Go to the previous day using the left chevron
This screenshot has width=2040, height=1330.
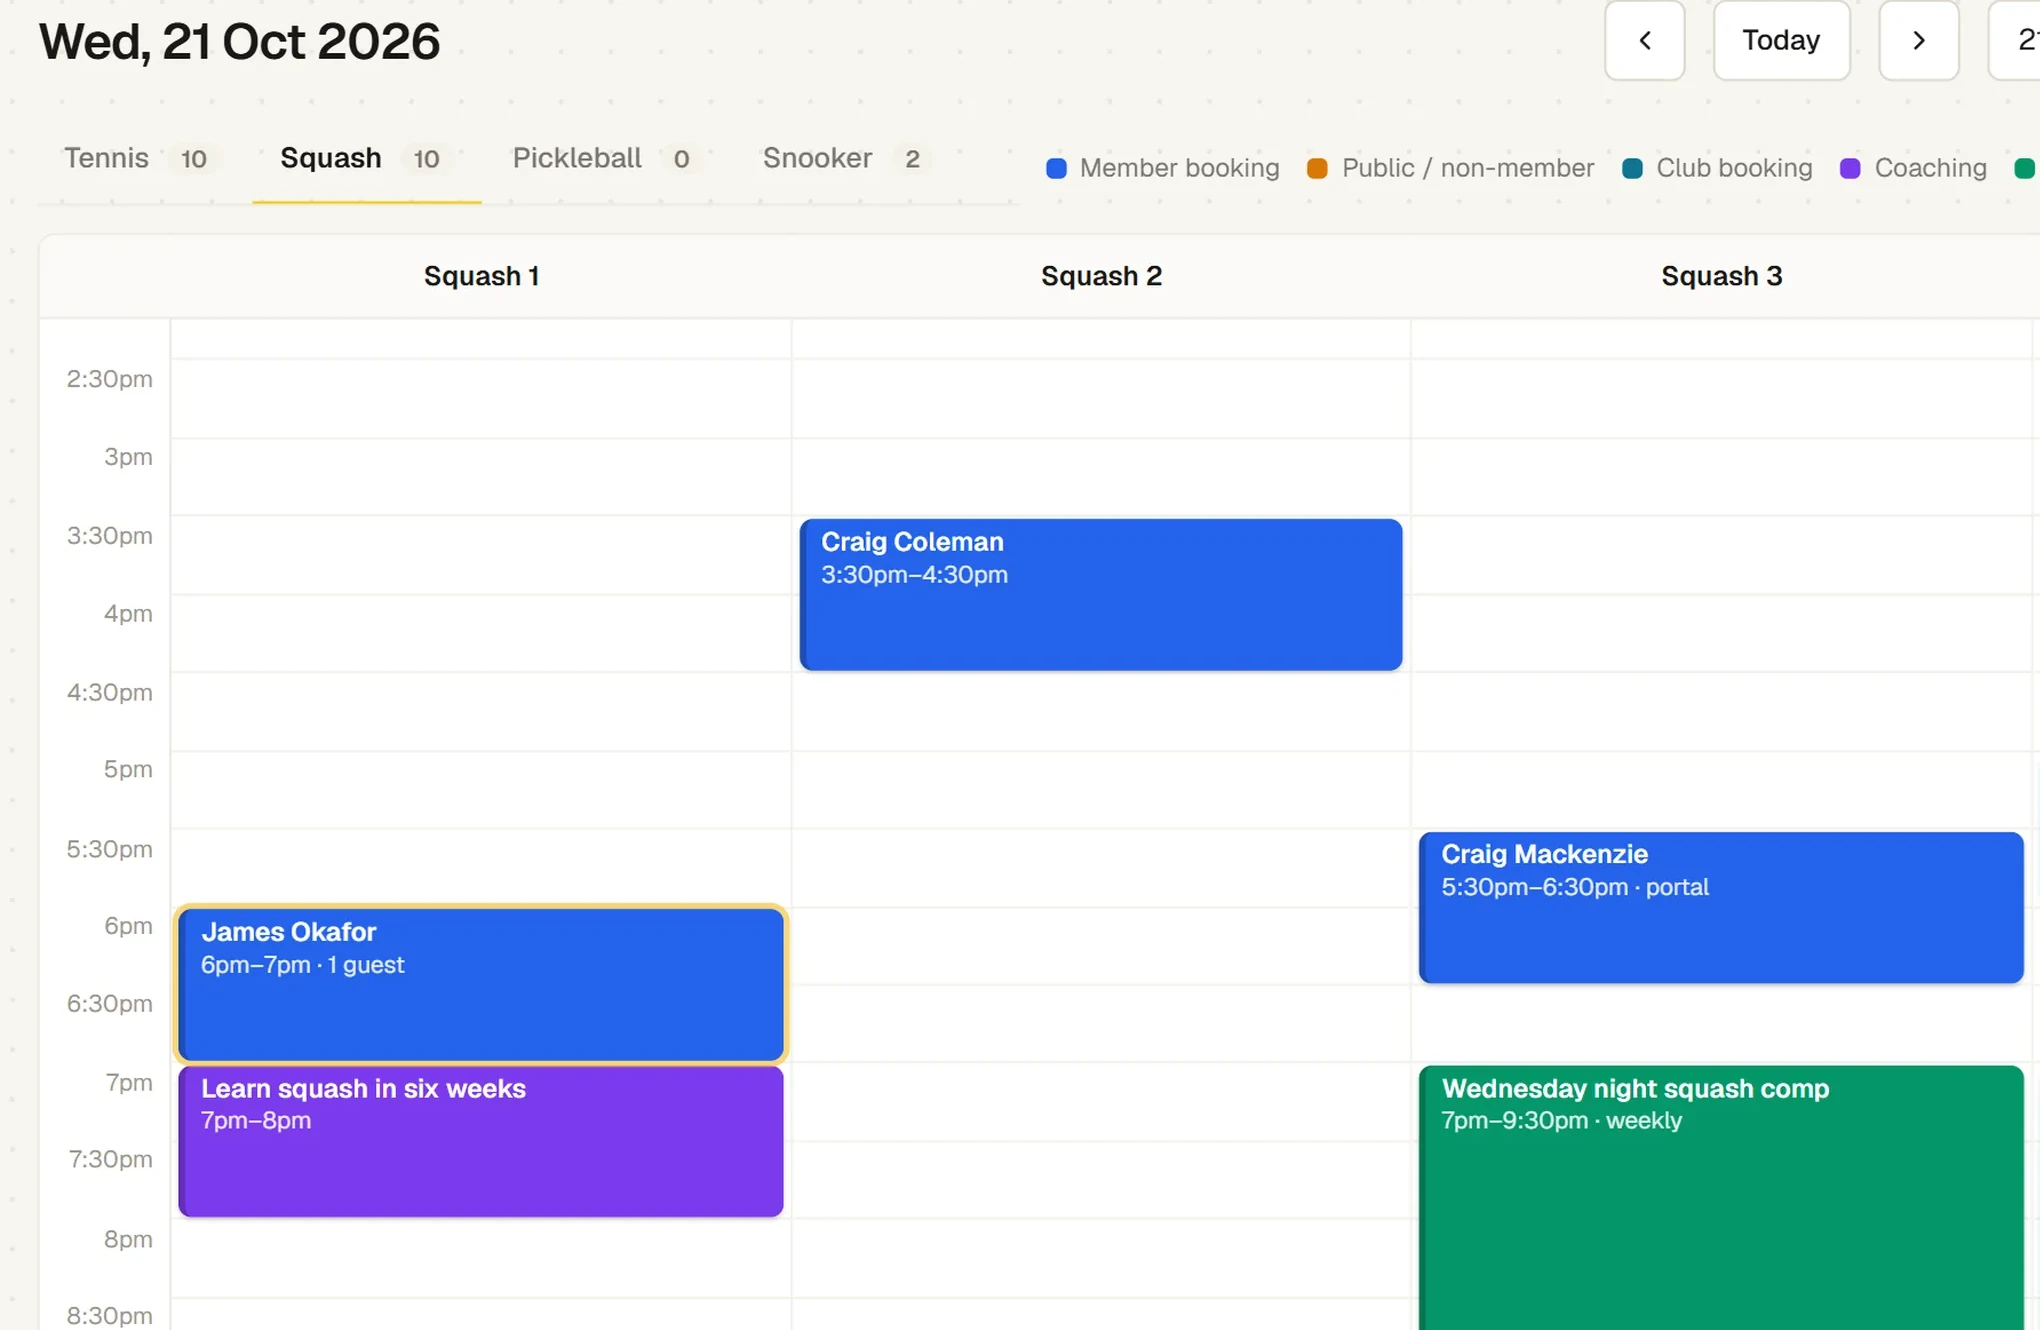(1644, 40)
